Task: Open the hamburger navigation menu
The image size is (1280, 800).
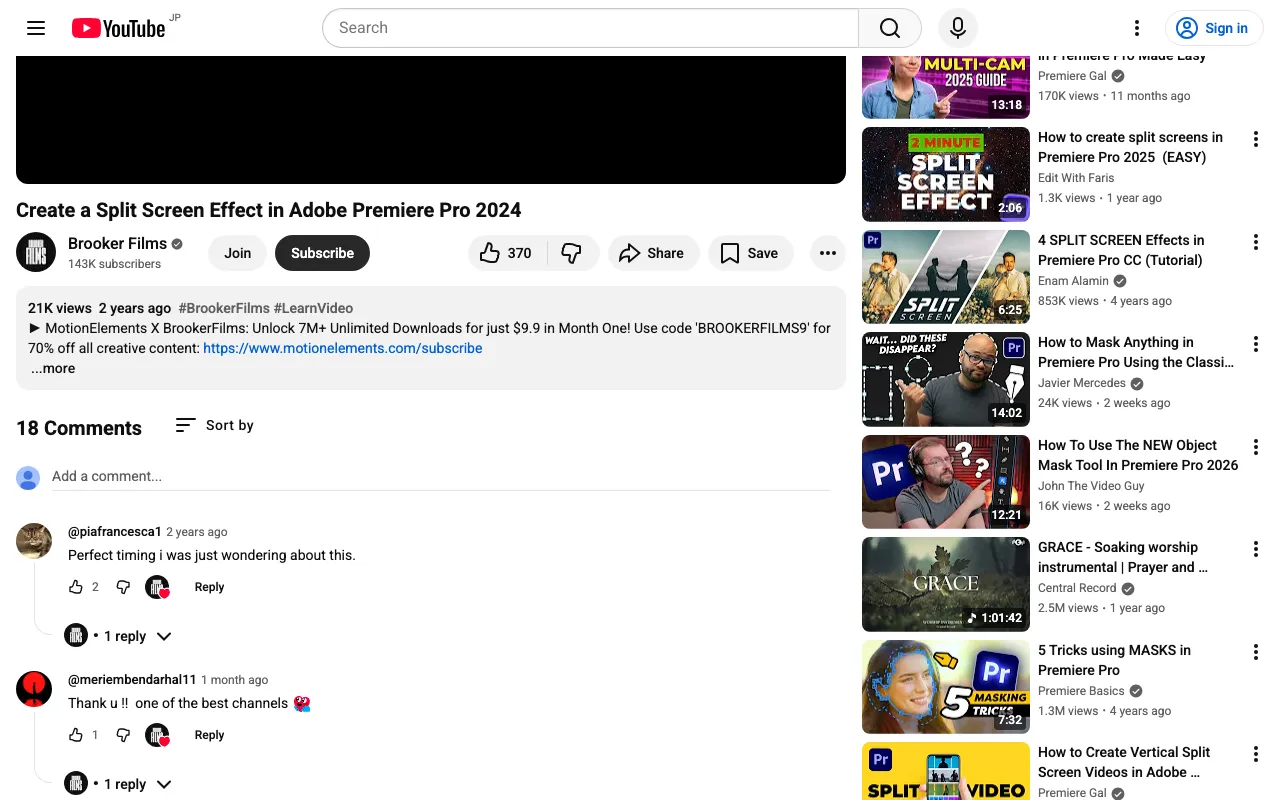Action: click(36, 28)
